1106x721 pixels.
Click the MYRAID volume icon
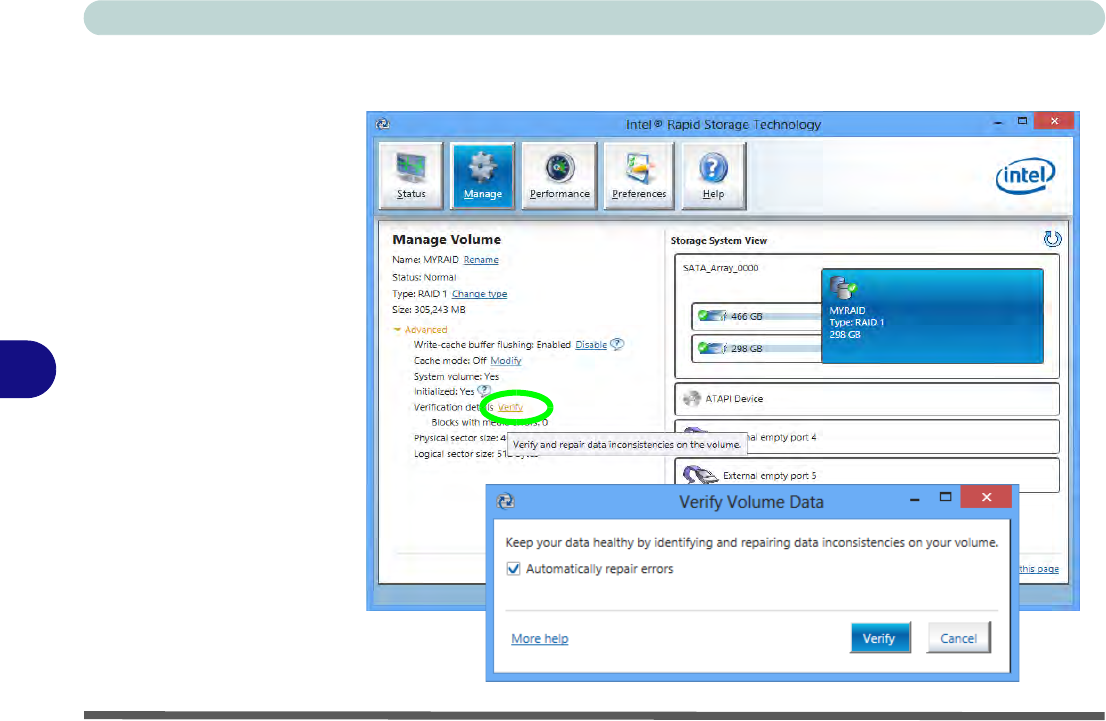[842, 288]
